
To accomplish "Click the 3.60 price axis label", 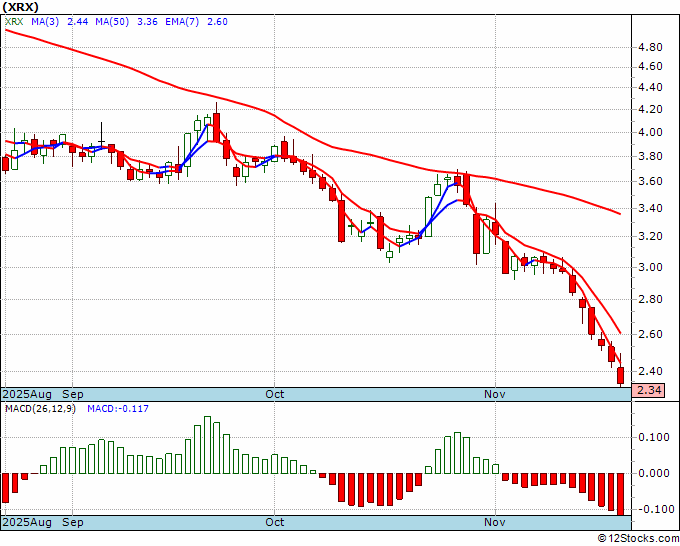I will (651, 181).
